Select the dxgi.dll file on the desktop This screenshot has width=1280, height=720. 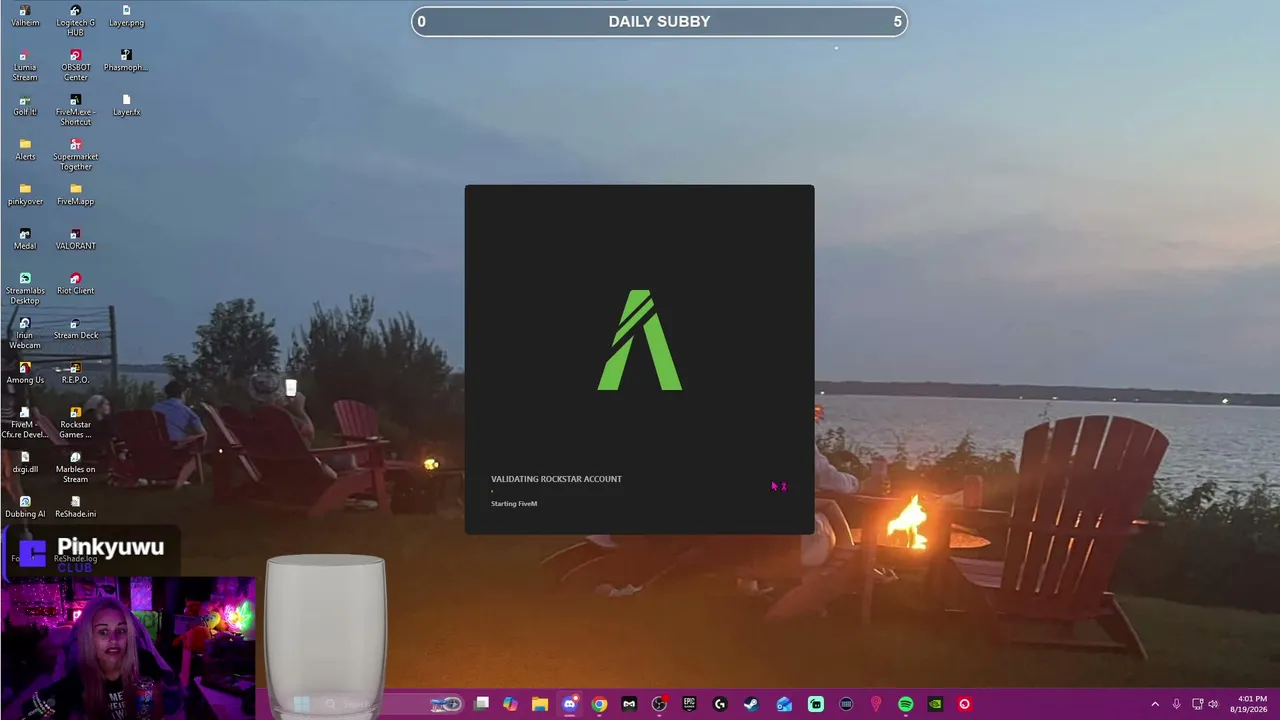pyautogui.click(x=25, y=462)
